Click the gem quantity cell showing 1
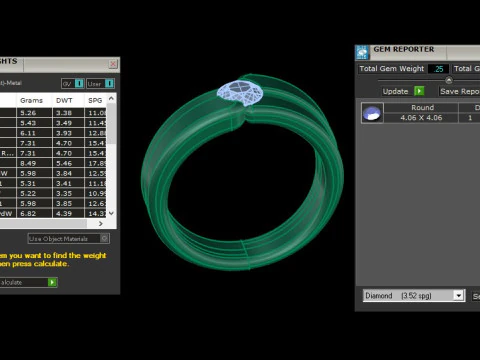 tap(470, 118)
